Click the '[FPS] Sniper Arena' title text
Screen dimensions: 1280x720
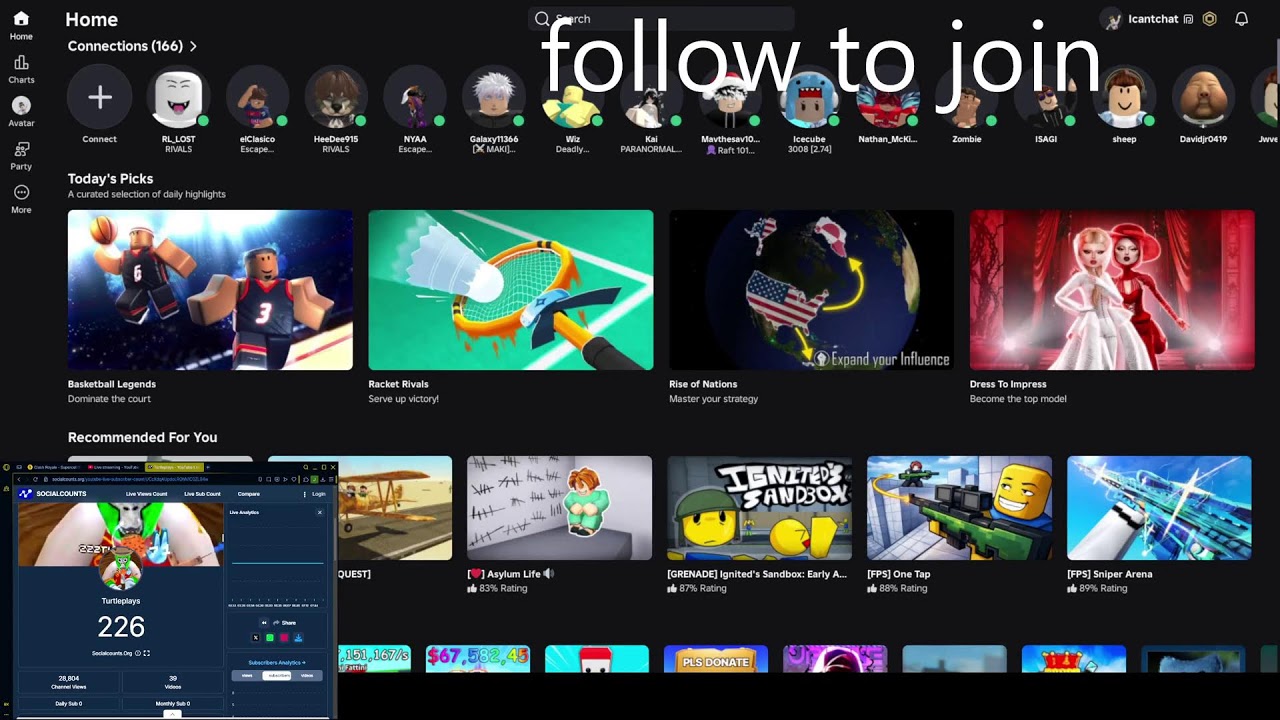pyautogui.click(x=1109, y=574)
